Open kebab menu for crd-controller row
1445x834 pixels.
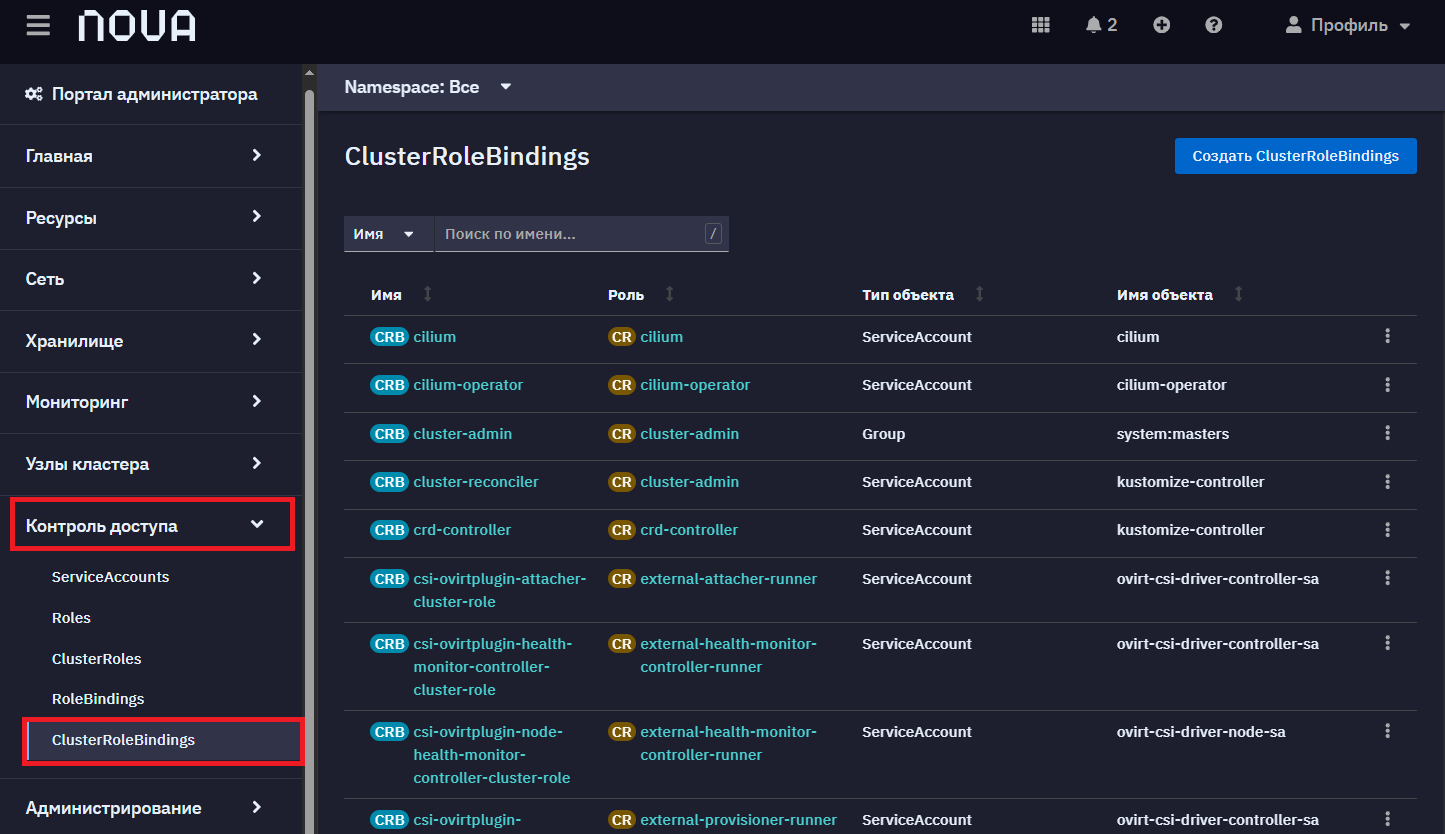1387,529
